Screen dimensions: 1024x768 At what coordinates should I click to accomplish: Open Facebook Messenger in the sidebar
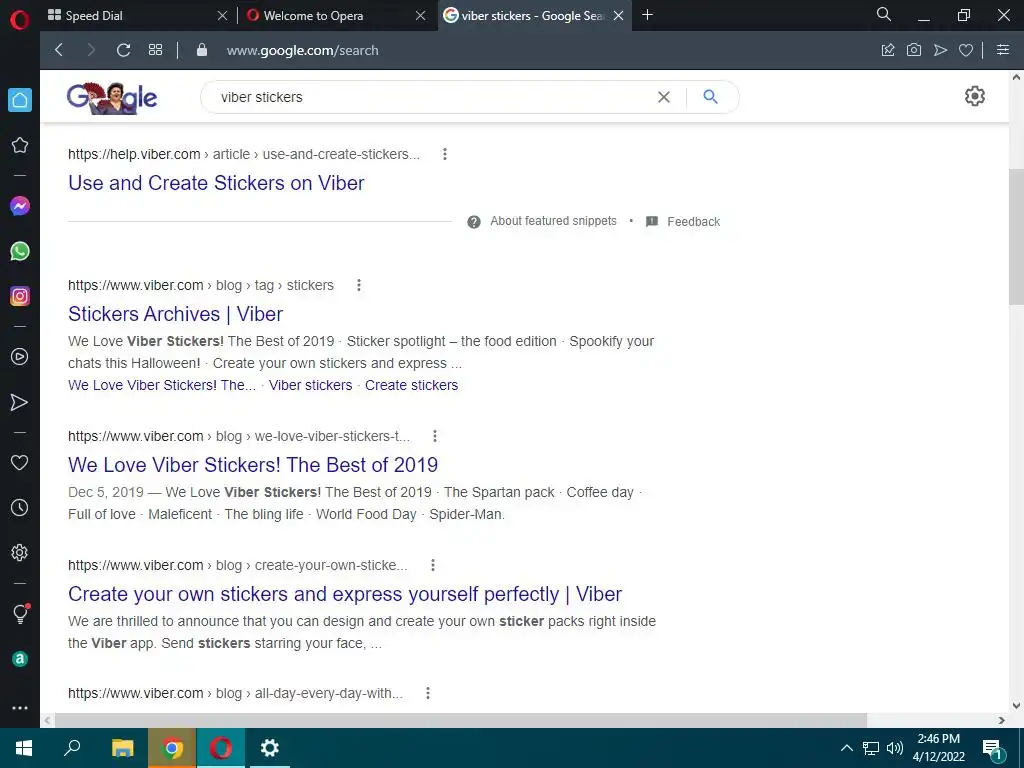(20, 206)
